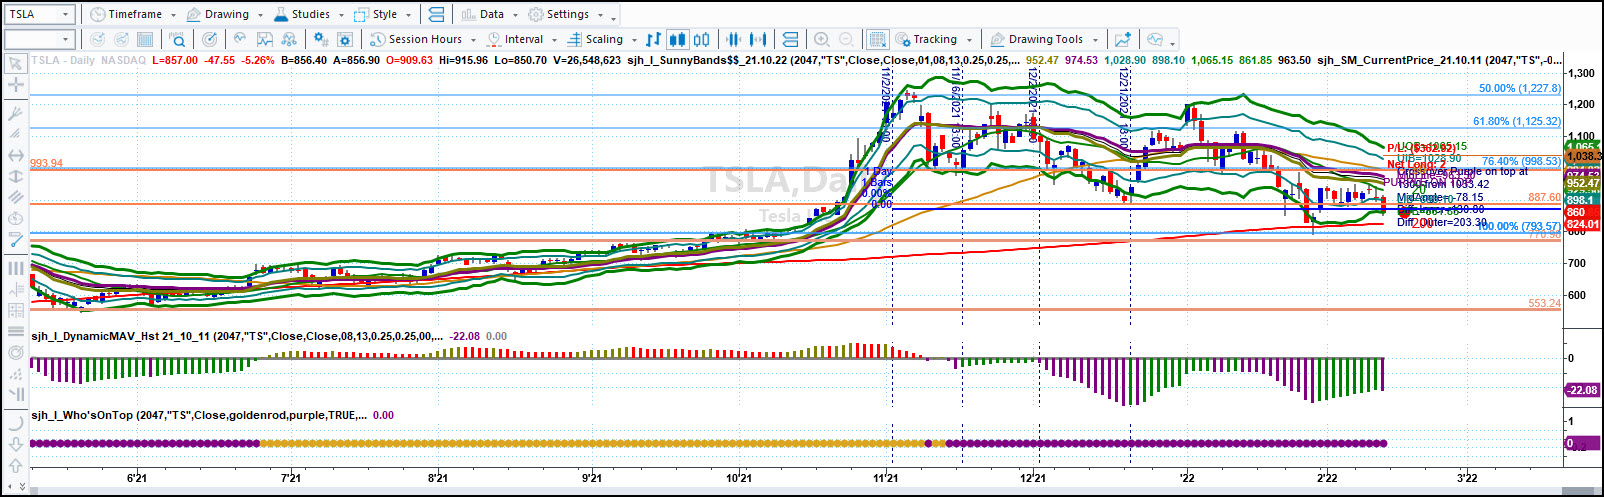Image resolution: width=1604 pixels, height=497 pixels.
Task: Click the -22.08 purple price axis marker
Action: click(x=1582, y=390)
